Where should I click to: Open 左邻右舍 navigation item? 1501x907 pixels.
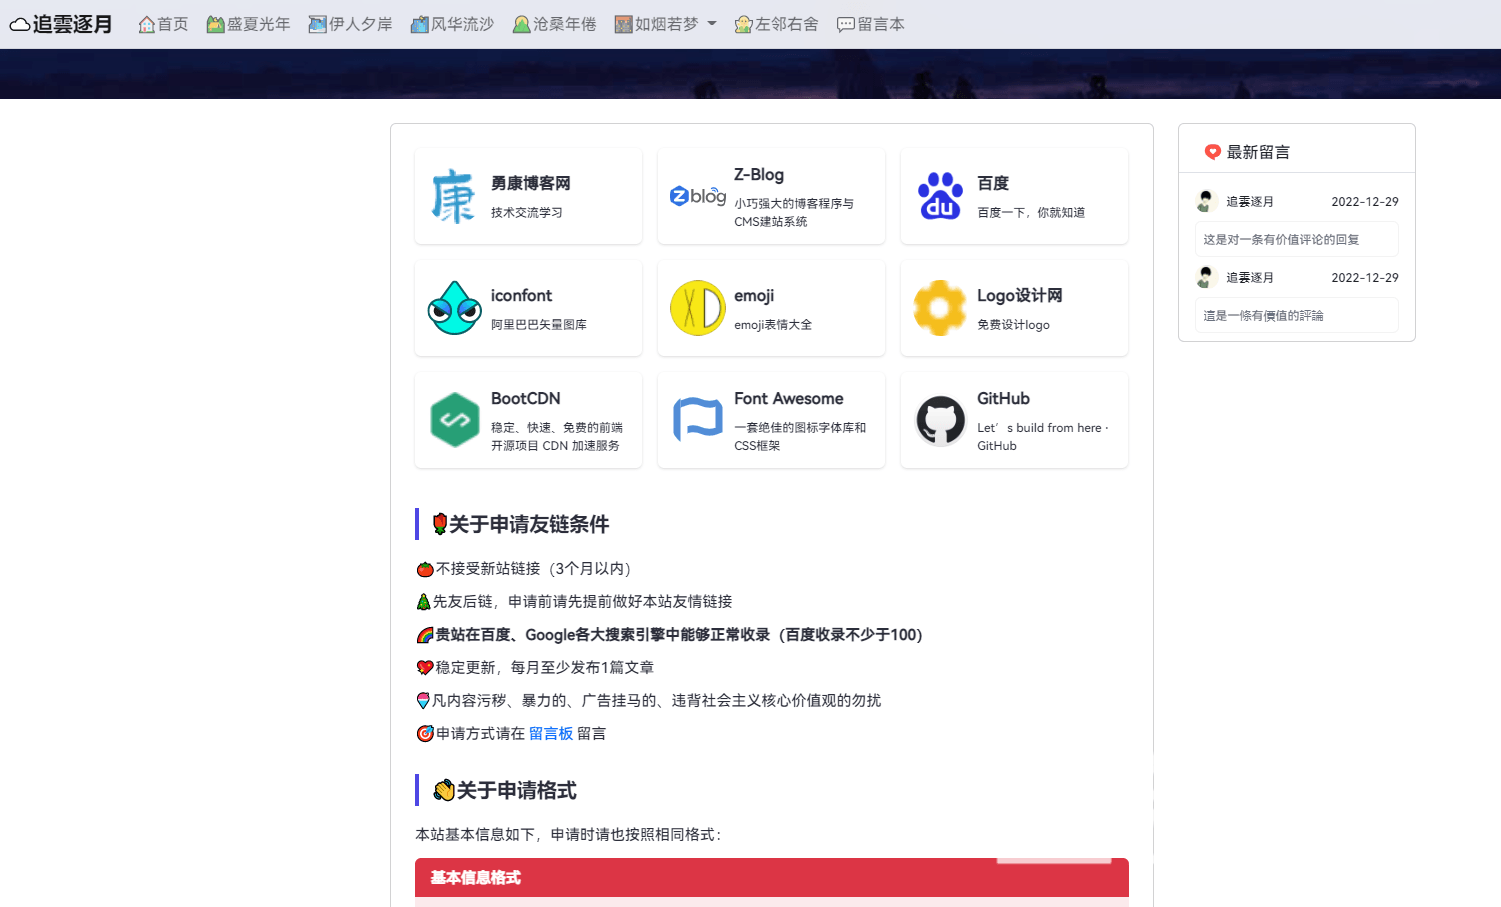776,24
